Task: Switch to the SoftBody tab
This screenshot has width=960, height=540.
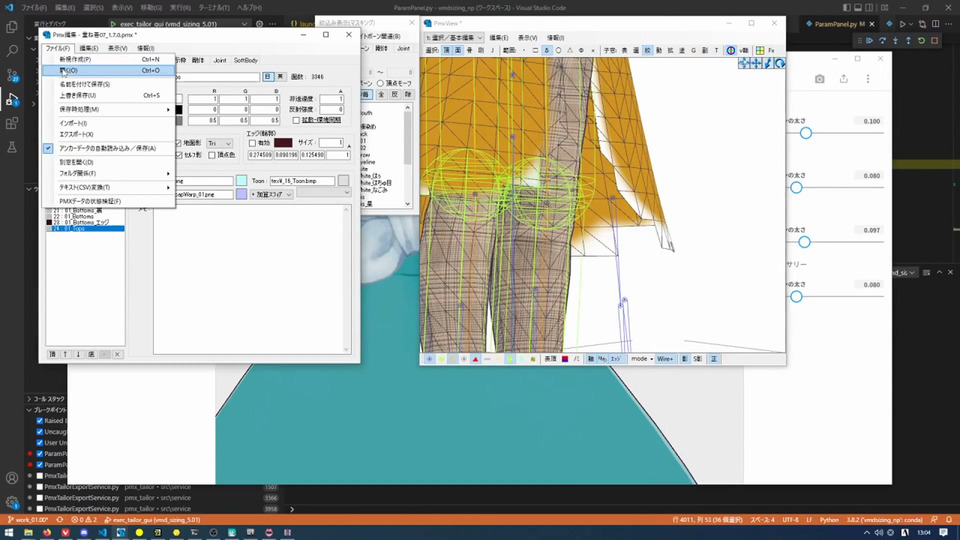Action: click(245, 60)
